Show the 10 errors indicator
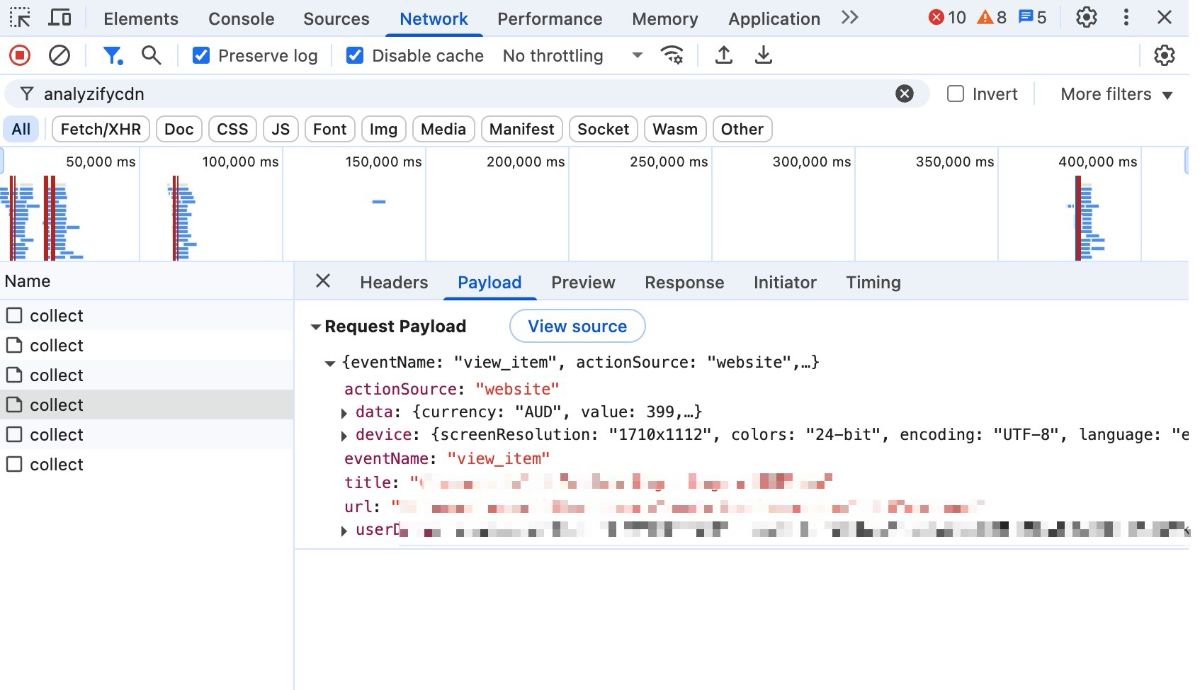 click(947, 18)
